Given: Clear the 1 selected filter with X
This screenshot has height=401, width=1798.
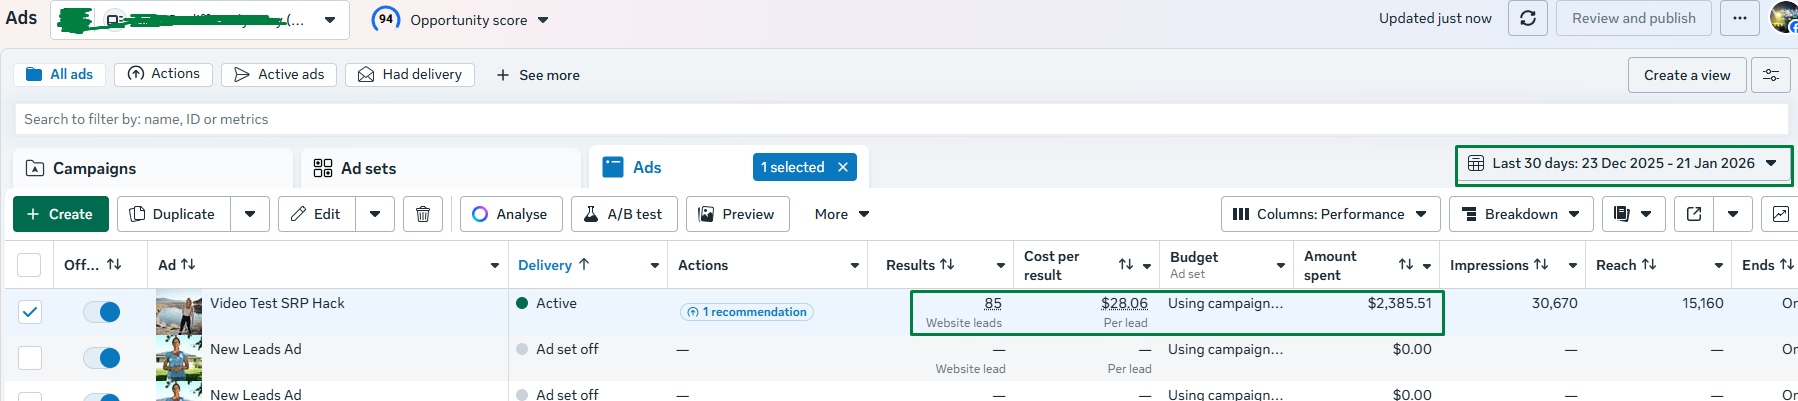Looking at the screenshot, I should pyautogui.click(x=843, y=167).
